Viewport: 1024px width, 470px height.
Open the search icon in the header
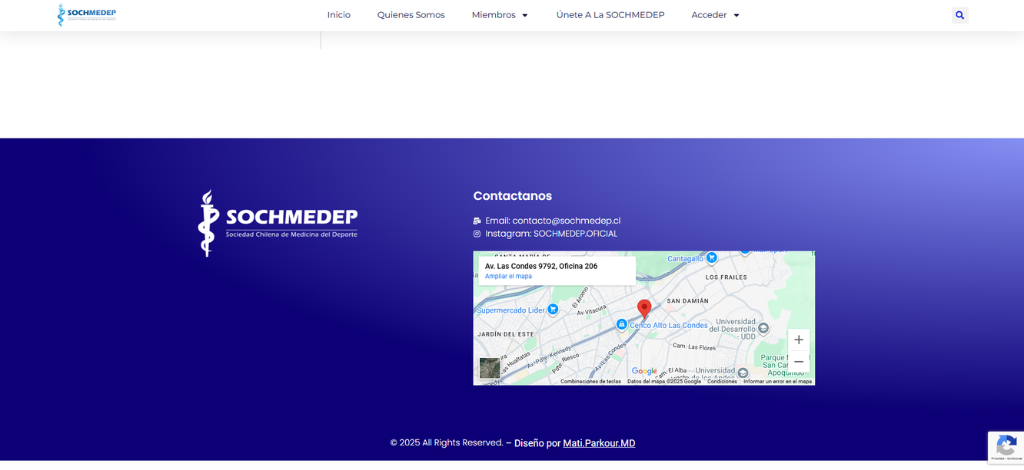point(960,15)
